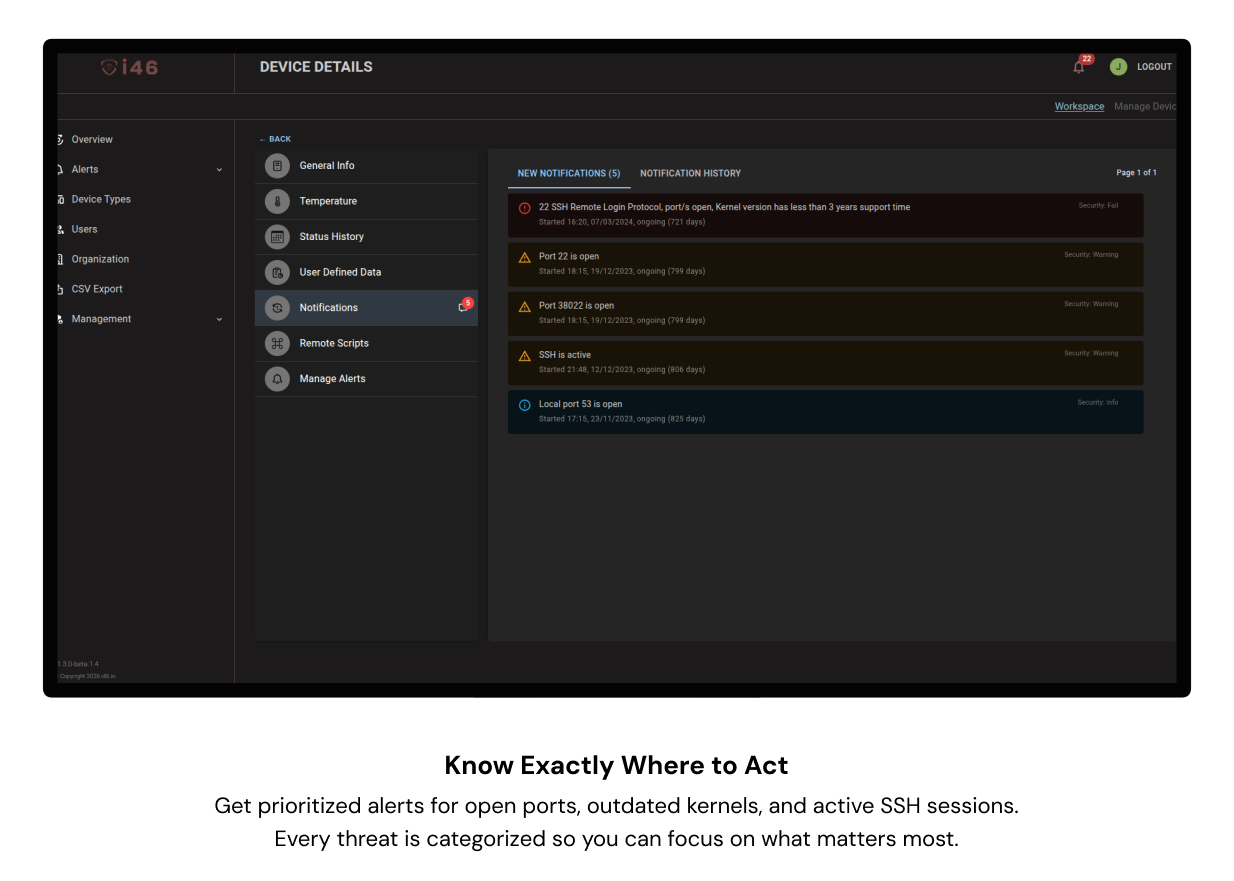Click the notification bell icon showing 22
Screen dimensions: 1234x881
pos(1079,67)
